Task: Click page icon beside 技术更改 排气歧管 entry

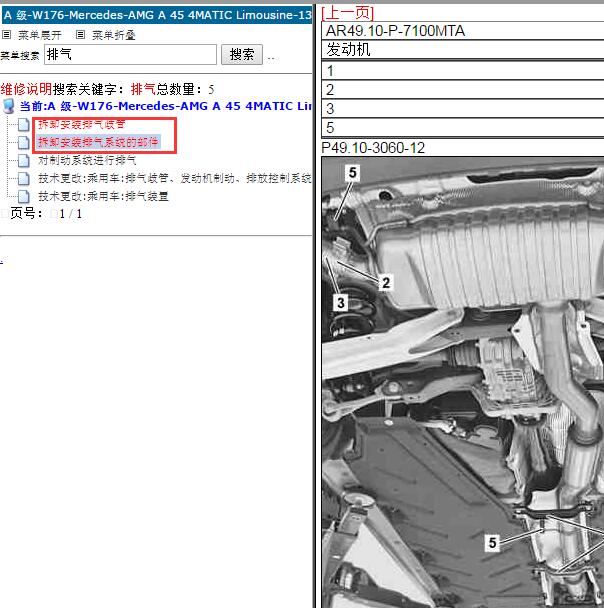Action: coord(24,178)
